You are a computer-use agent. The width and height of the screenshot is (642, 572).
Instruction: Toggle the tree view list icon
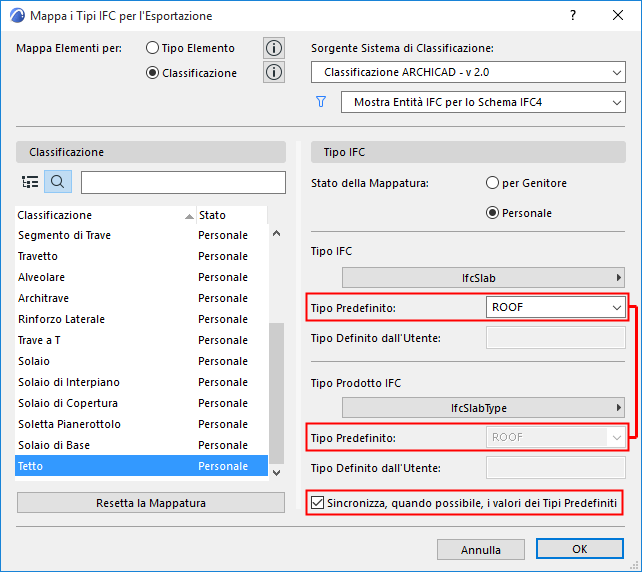(30, 182)
